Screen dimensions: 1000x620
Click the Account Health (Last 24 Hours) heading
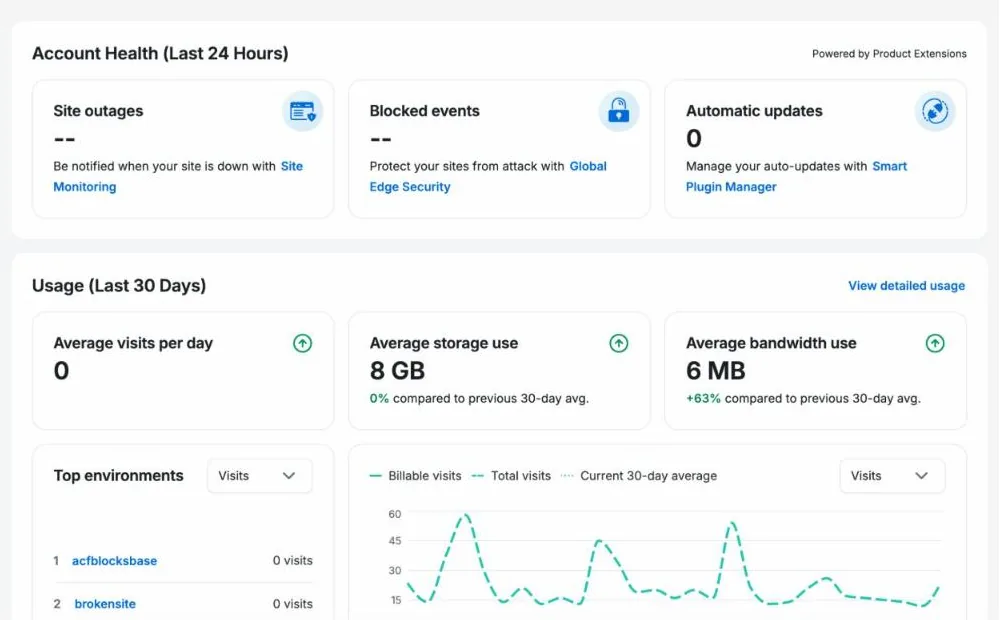click(x=160, y=54)
